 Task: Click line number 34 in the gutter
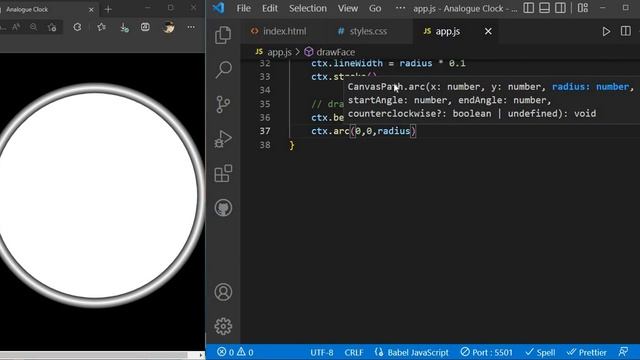pyautogui.click(x=265, y=90)
